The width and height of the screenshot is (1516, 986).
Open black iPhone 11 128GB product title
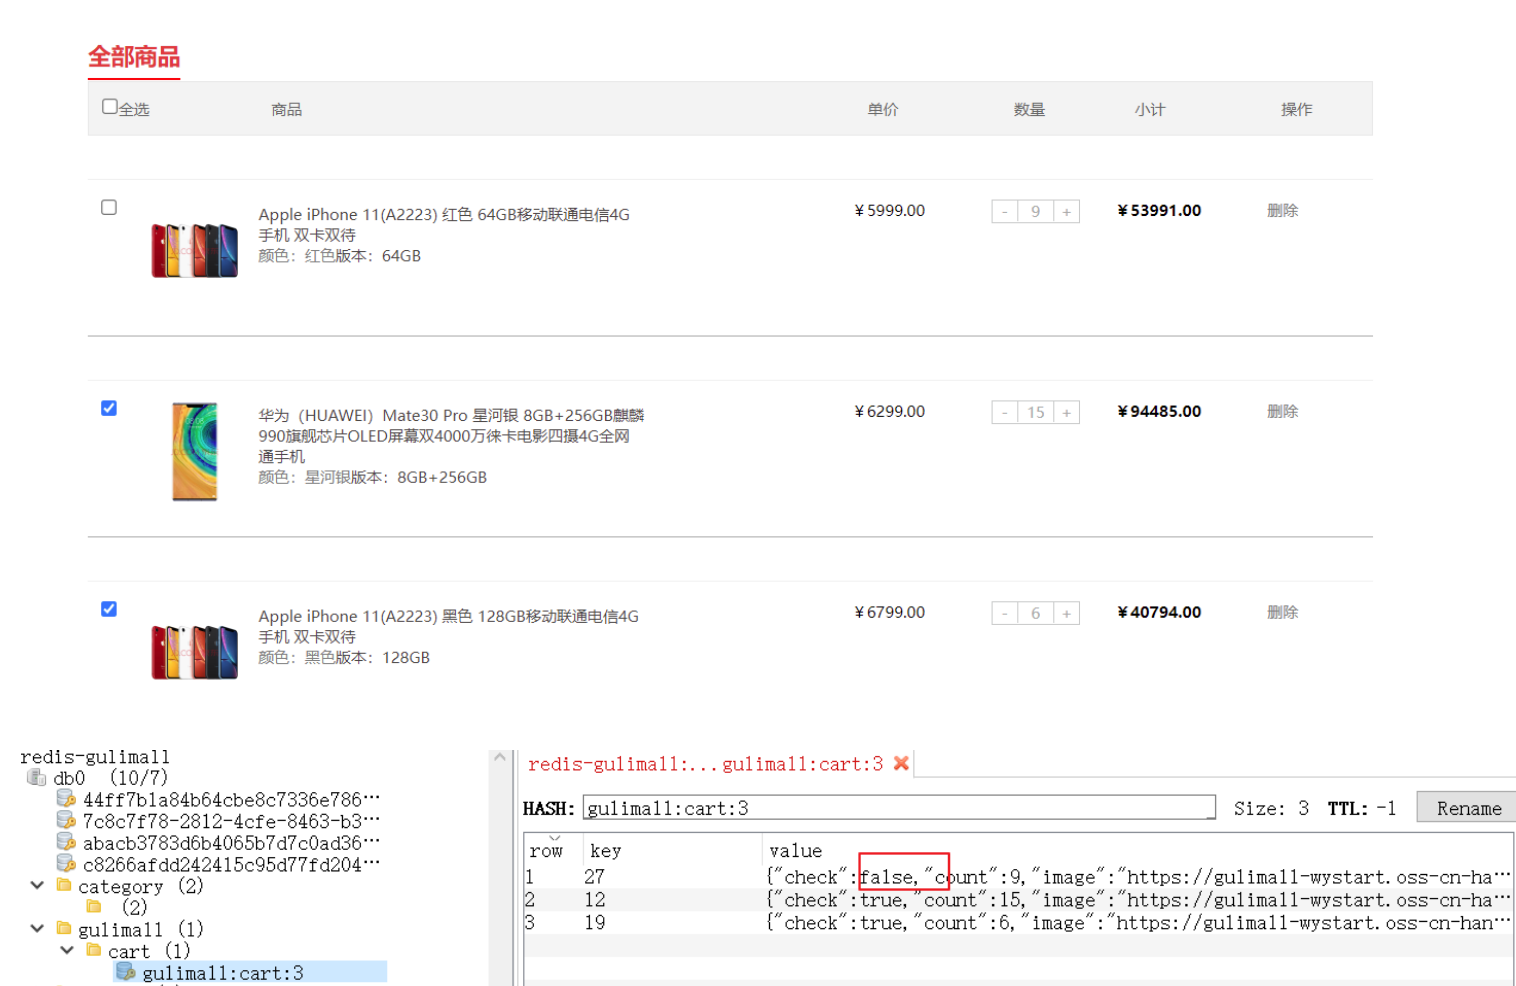pyautogui.click(x=448, y=626)
